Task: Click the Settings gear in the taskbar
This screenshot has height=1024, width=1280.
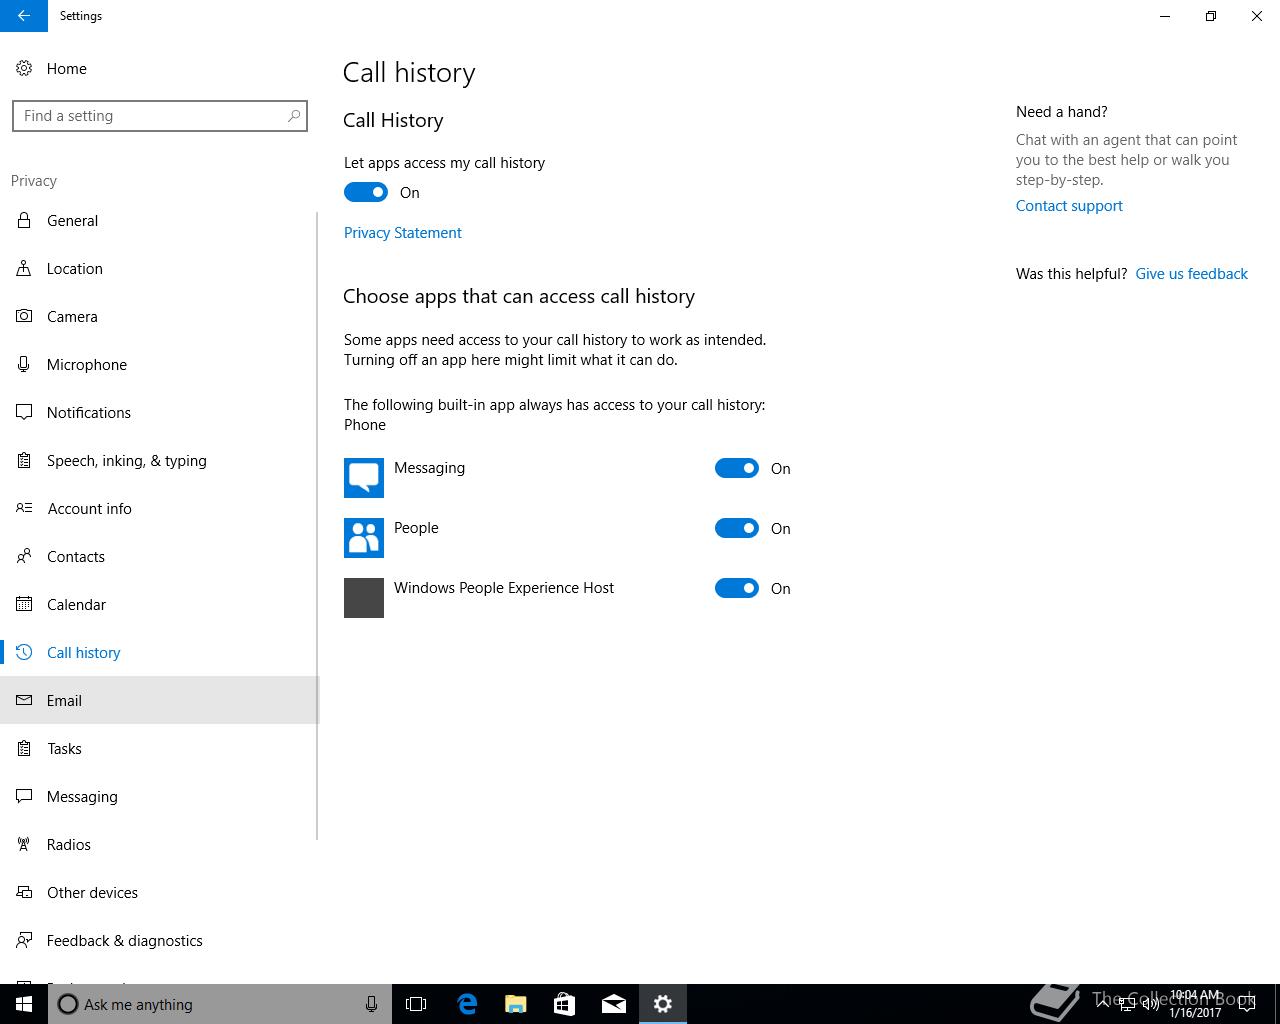Action: 663,1004
